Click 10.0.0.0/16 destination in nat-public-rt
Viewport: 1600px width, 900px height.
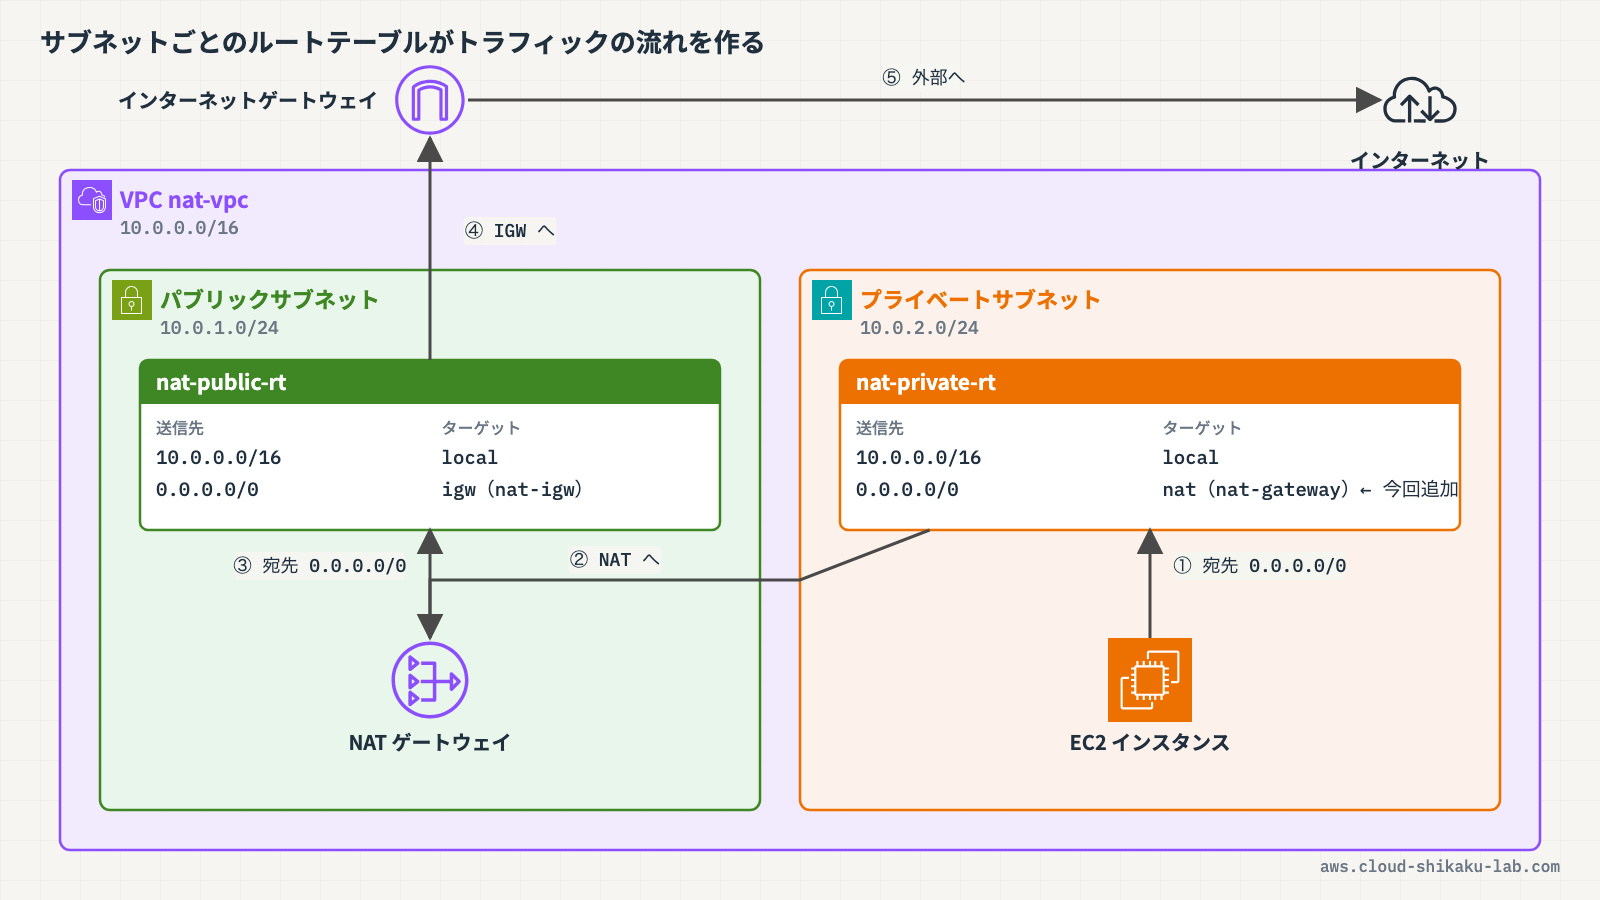pos(218,458)
